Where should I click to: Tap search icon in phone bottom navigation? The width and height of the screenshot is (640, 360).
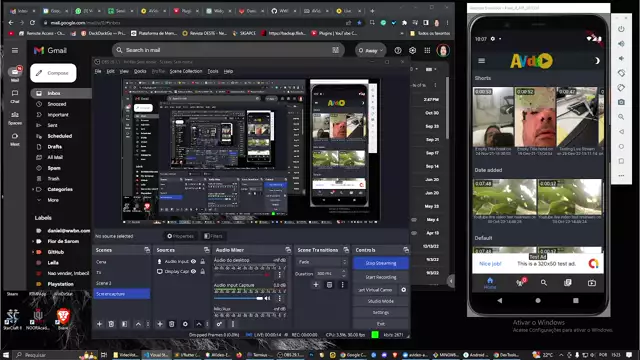click(x=544, y=282)
